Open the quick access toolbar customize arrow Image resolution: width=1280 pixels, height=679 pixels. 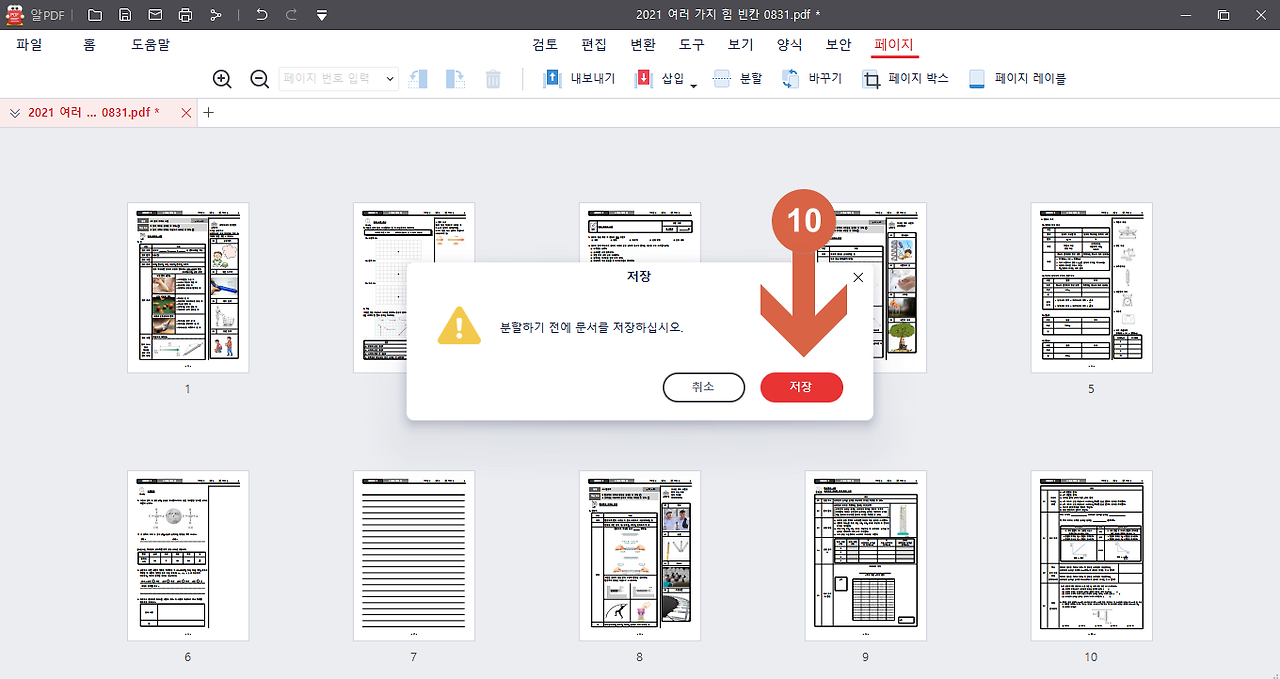pos(320,14)
